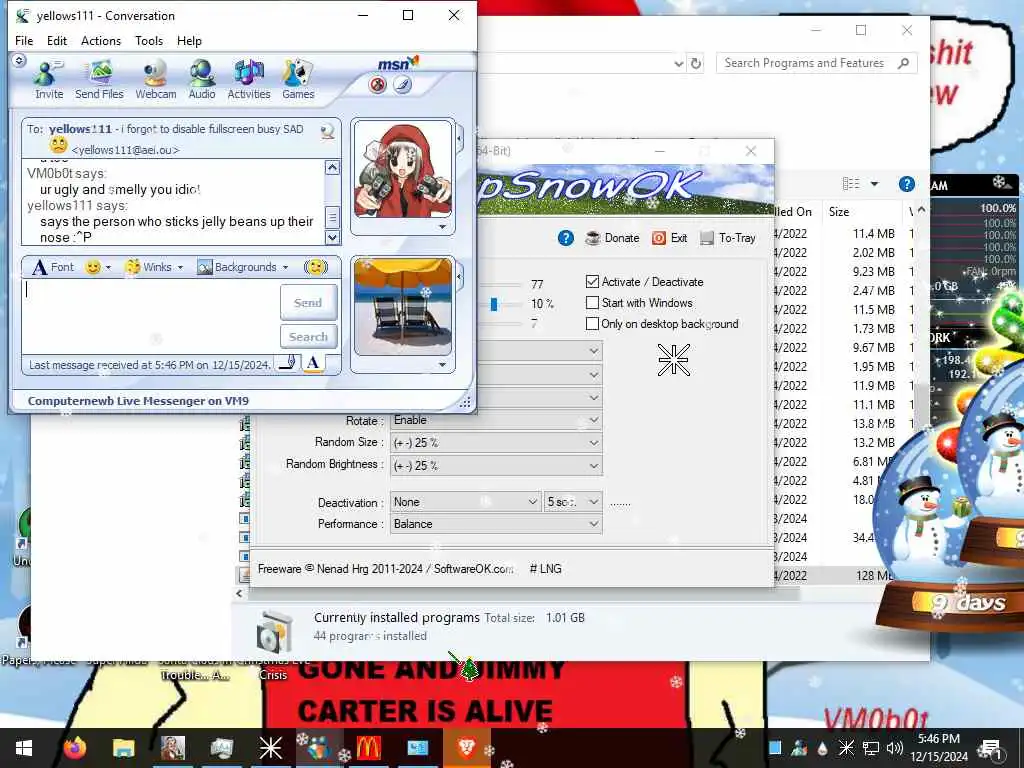
Task: Click the help icon in Programs and Features
Action: [906, 184]
